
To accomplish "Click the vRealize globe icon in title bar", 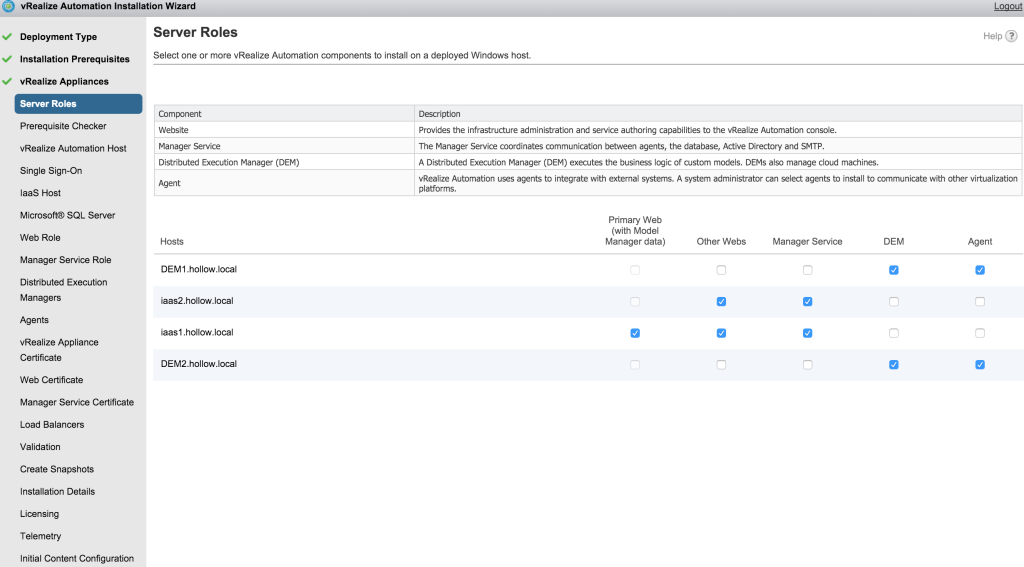I will (8, 6).
